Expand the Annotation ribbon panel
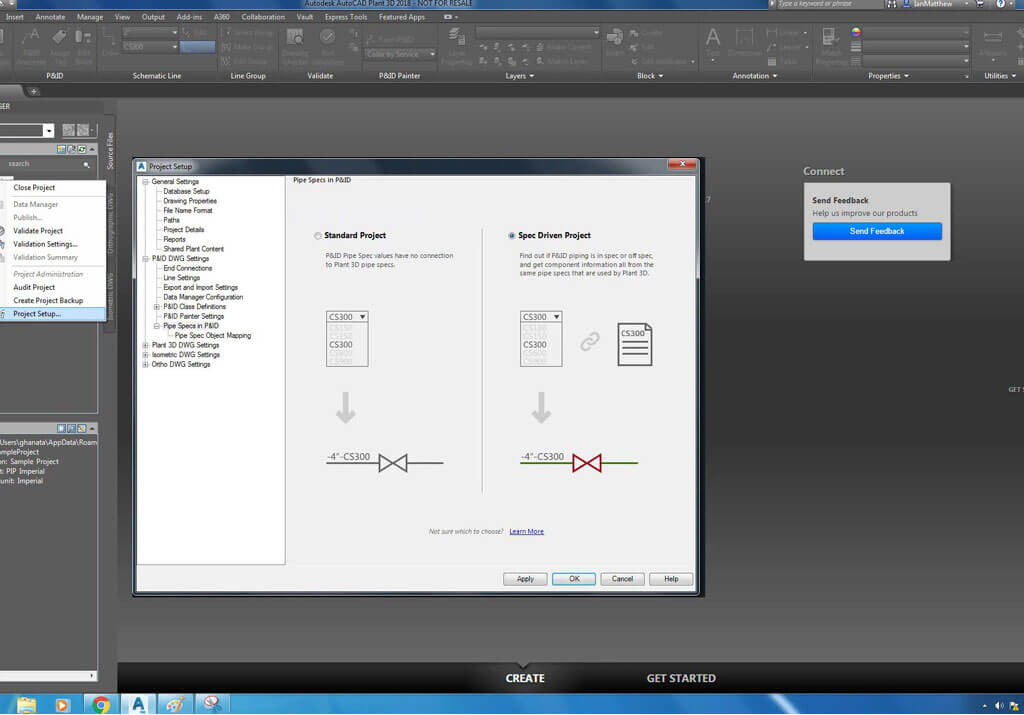Viewport: 1024px width, 715px height. click(754, 76)
